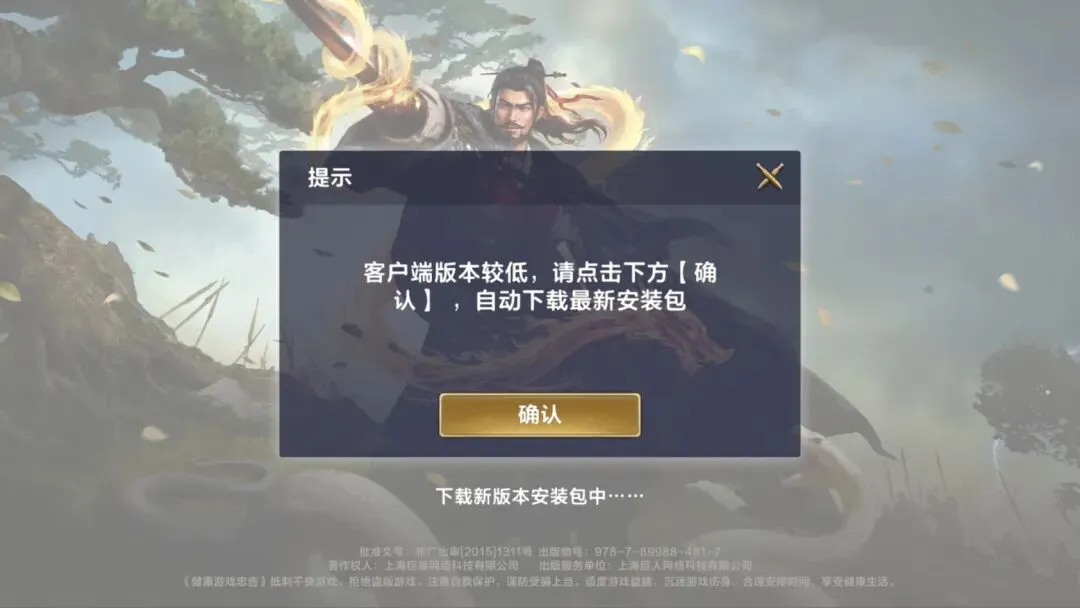Click the 下载新版本安装包中 status text
This screenshot has height=608, width=1080.
539,496
